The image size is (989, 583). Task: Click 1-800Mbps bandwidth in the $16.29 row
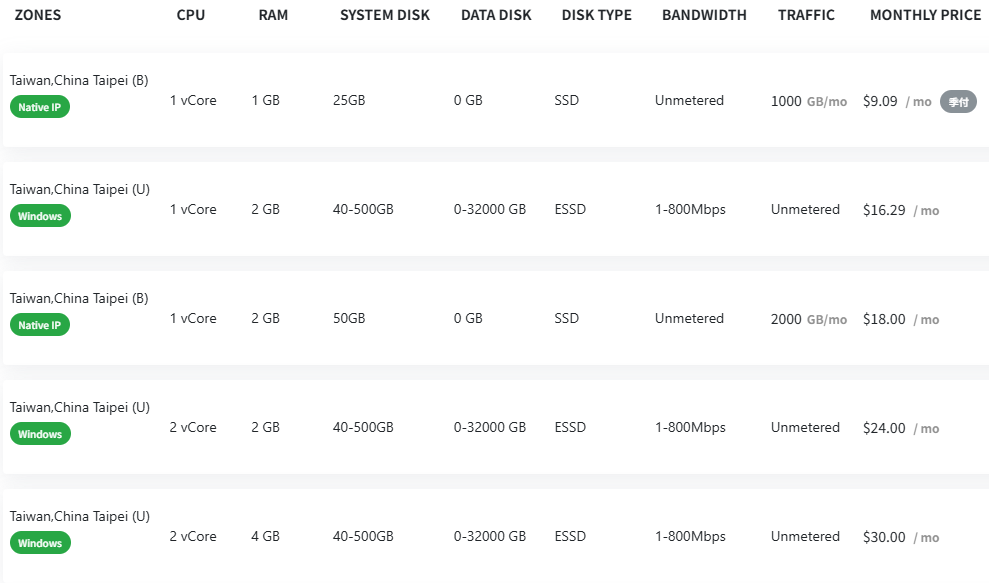[x=690, y=209]
